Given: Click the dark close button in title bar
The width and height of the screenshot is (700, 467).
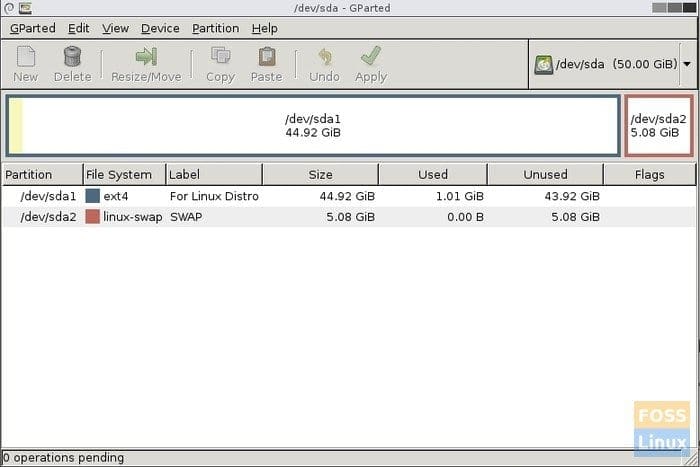Looking at the screenshot, I should click(x=689, y=8).
